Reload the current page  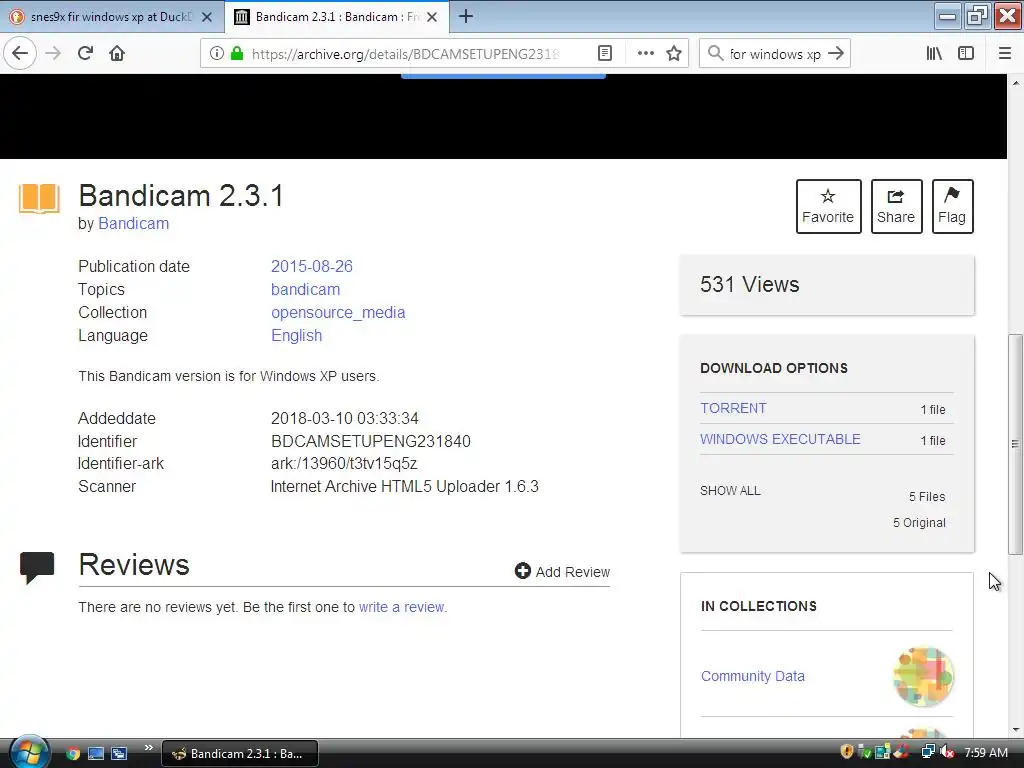pyautogui.click(x=86, y=54)
